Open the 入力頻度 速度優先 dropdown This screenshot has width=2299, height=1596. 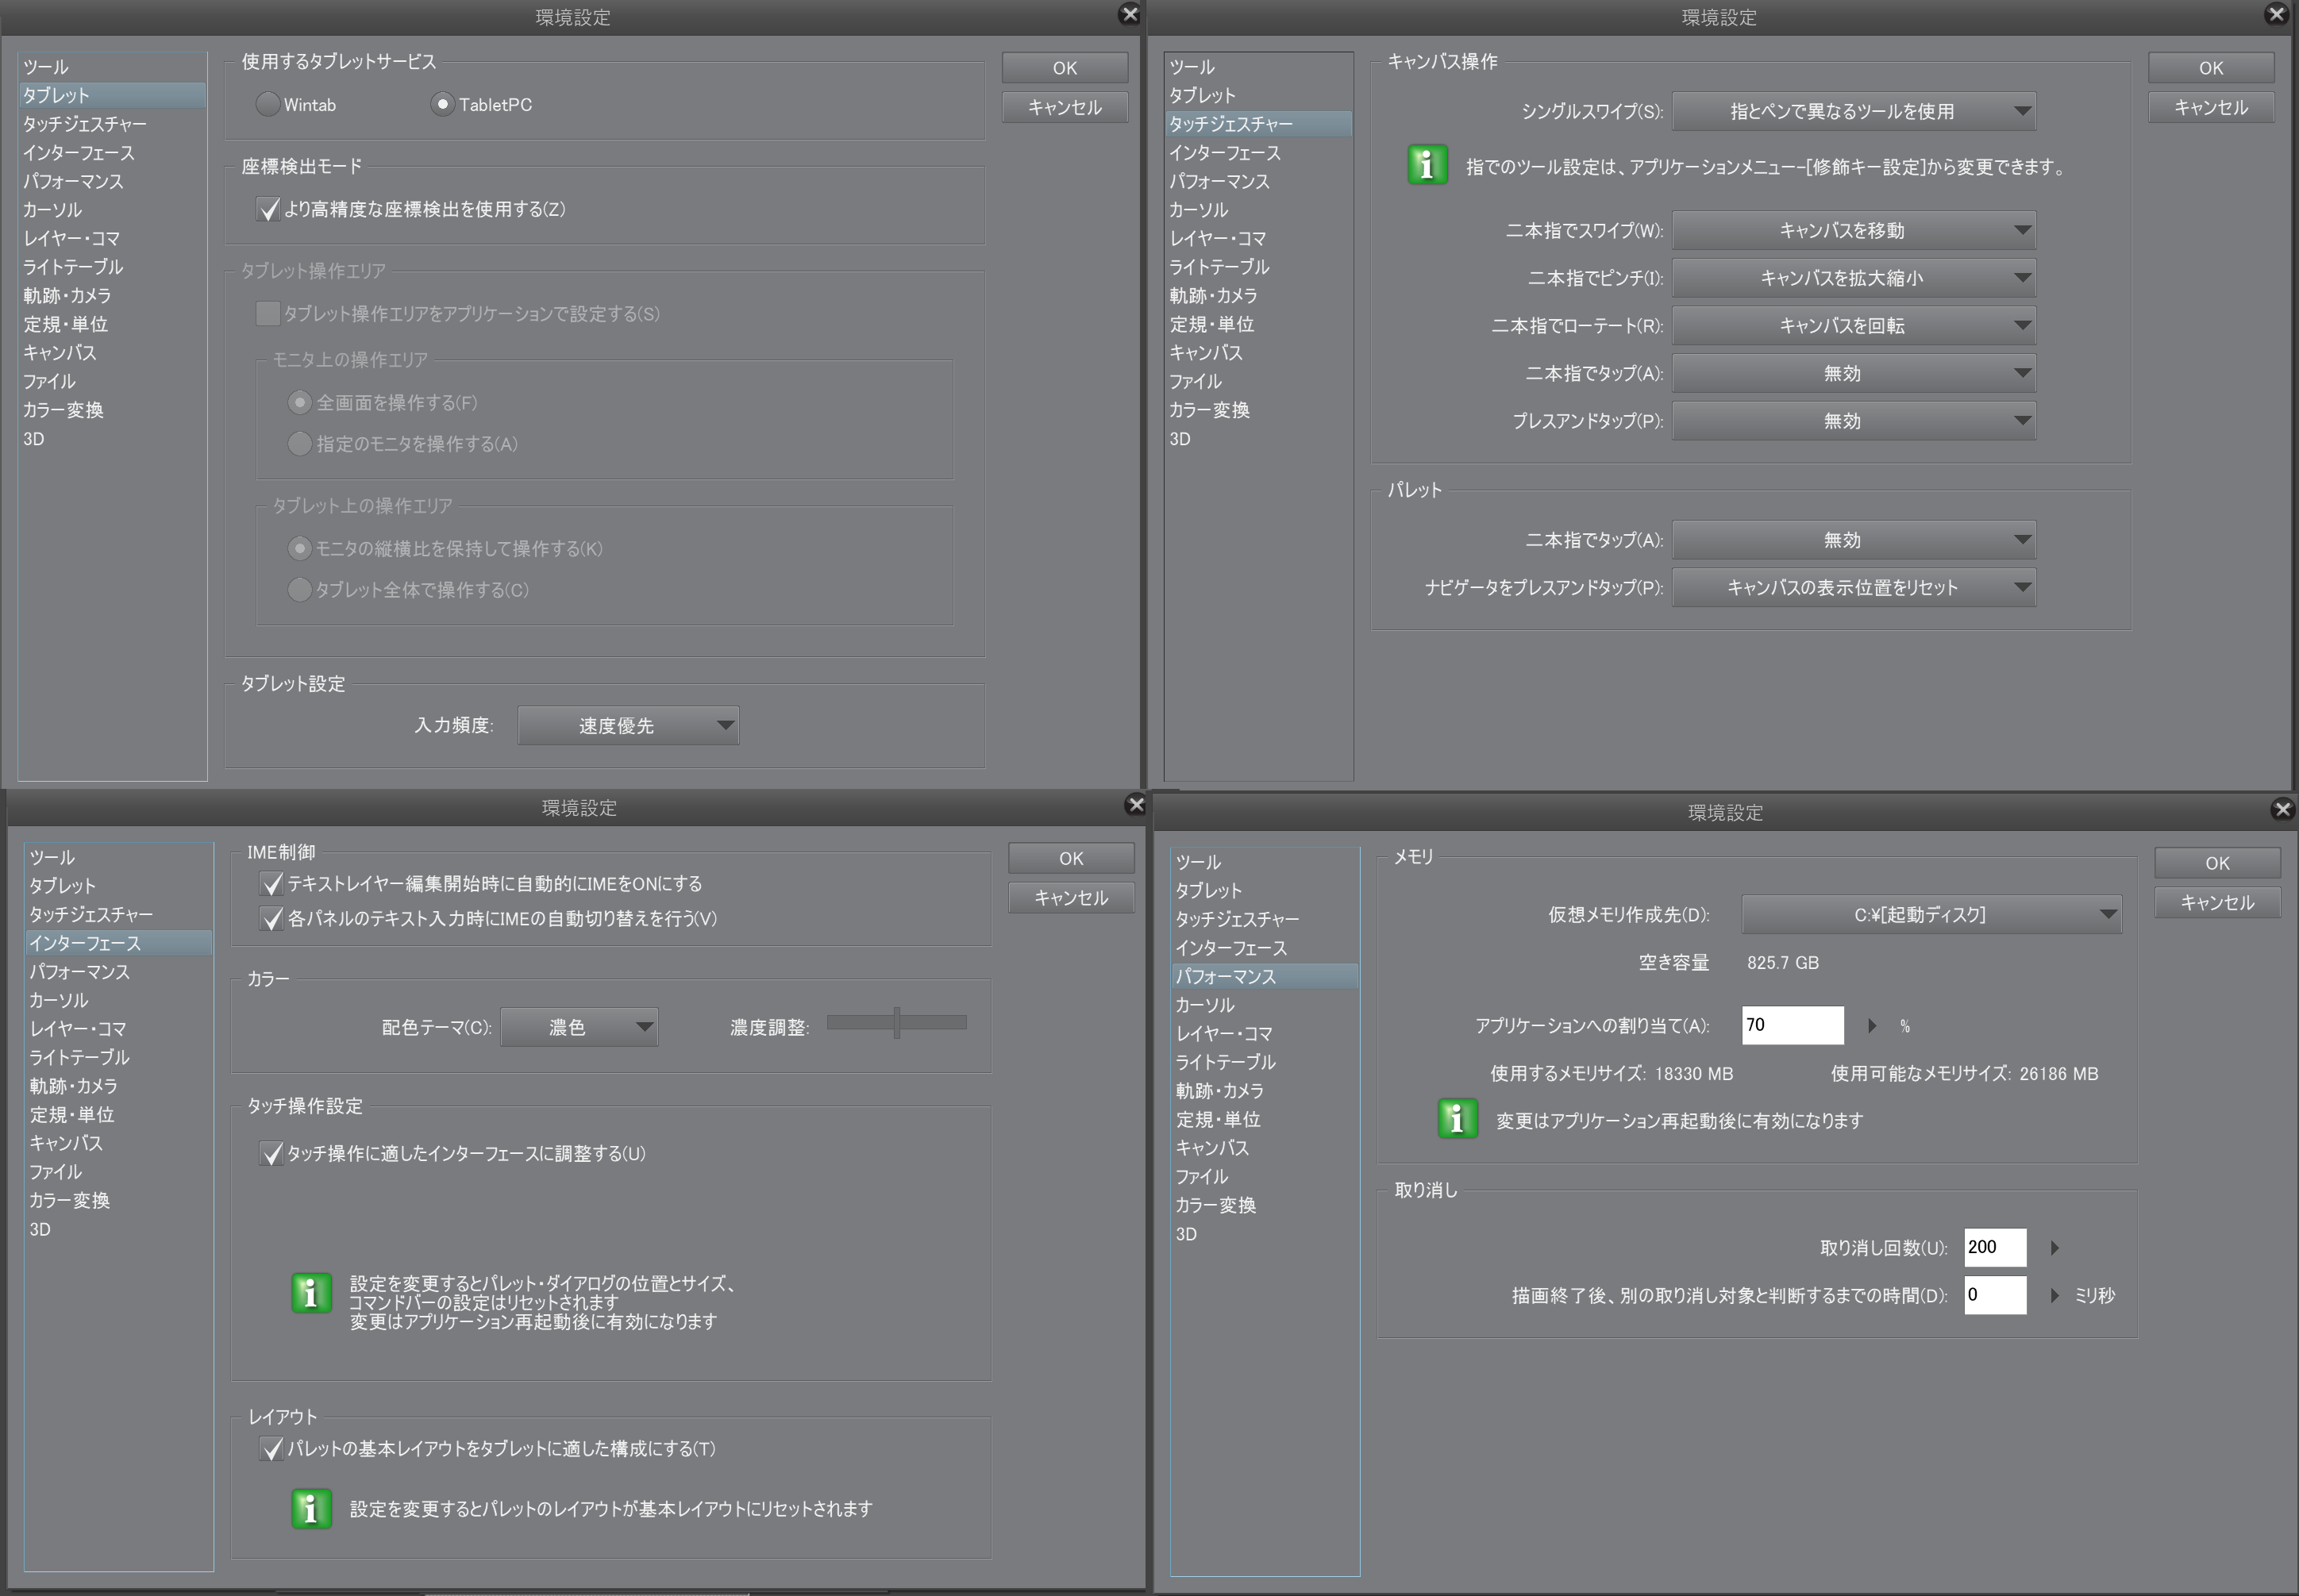pyautogui.click(x=628, y=726)
